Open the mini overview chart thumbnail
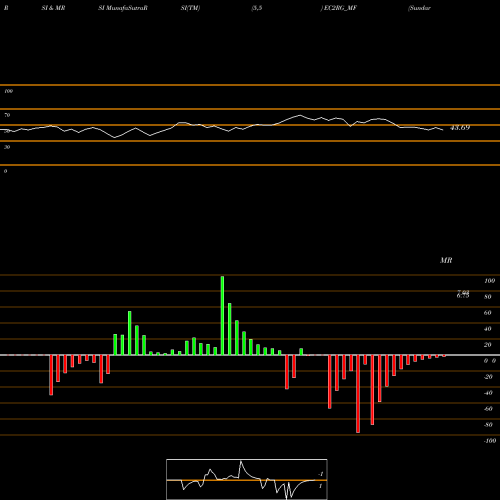This screenshot has width=500, height=500. [x=247, y=479]
